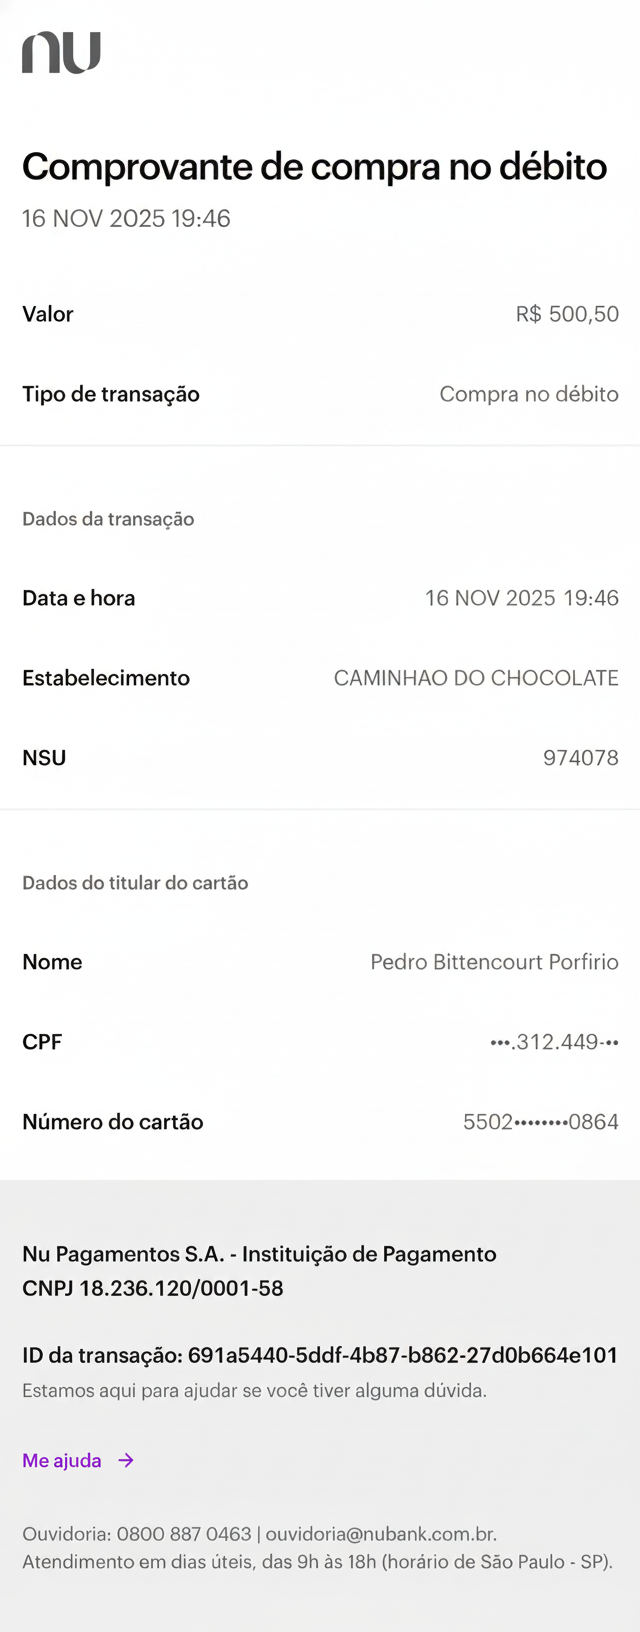
Task: Click the Dados do titular do cartão header
Action: (x=135, y=883)
